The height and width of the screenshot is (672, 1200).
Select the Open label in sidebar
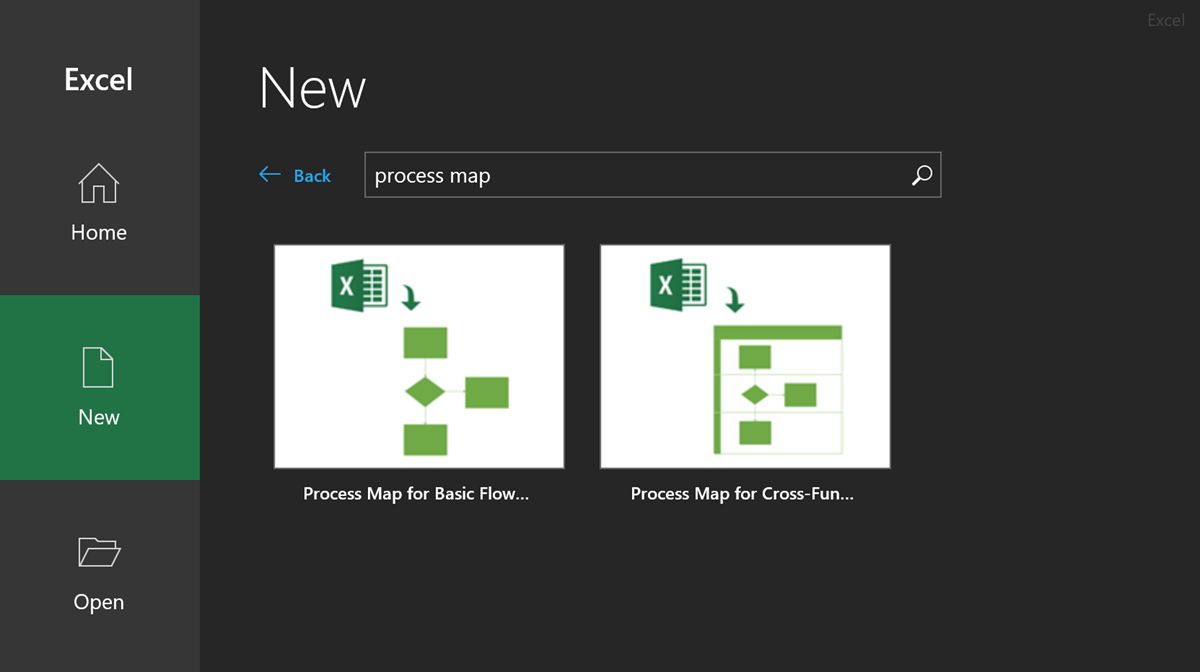point(99,602)
